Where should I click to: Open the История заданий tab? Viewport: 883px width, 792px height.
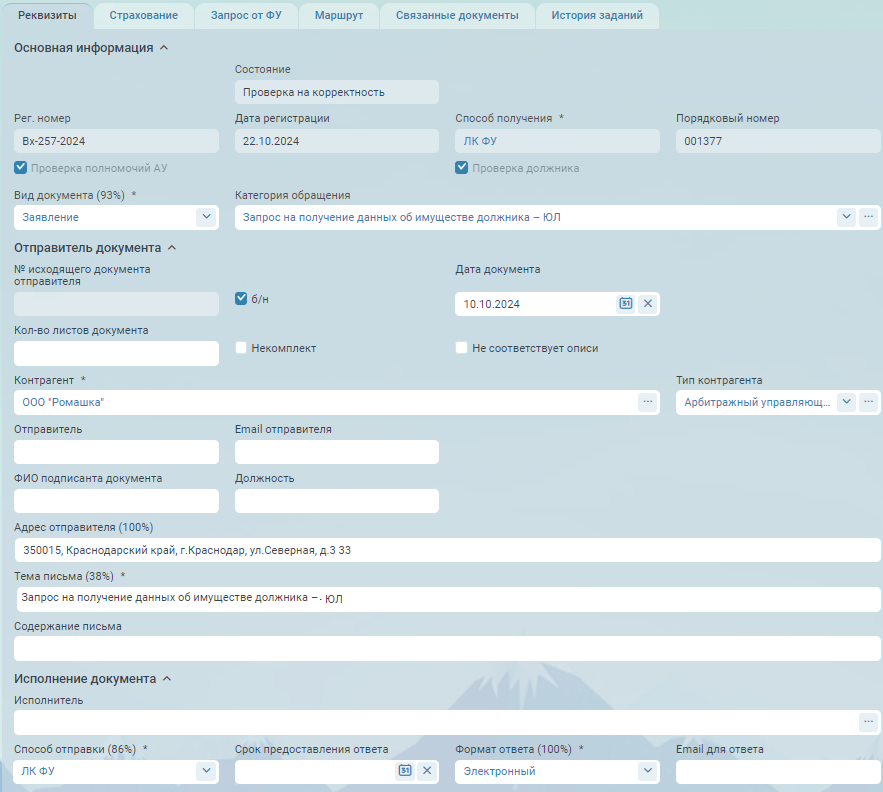pos(597,16)
